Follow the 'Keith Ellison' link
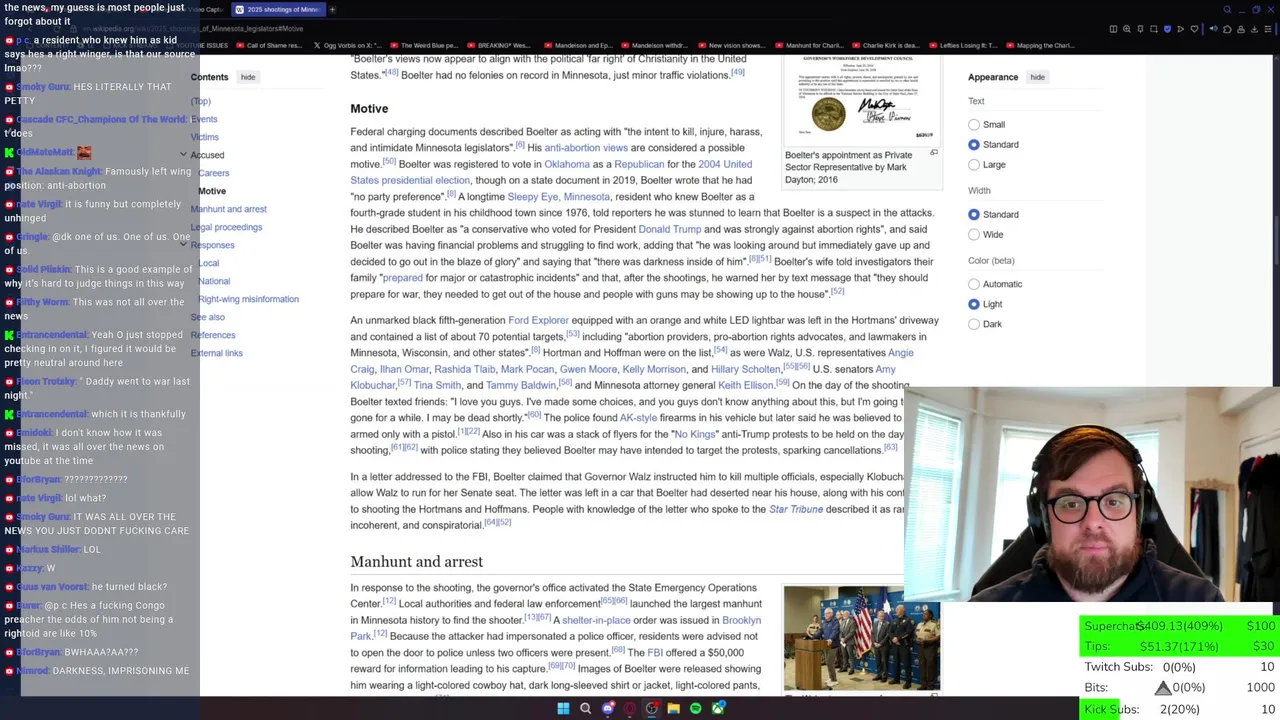1280x720 pixels. click(x=745, y=385)
